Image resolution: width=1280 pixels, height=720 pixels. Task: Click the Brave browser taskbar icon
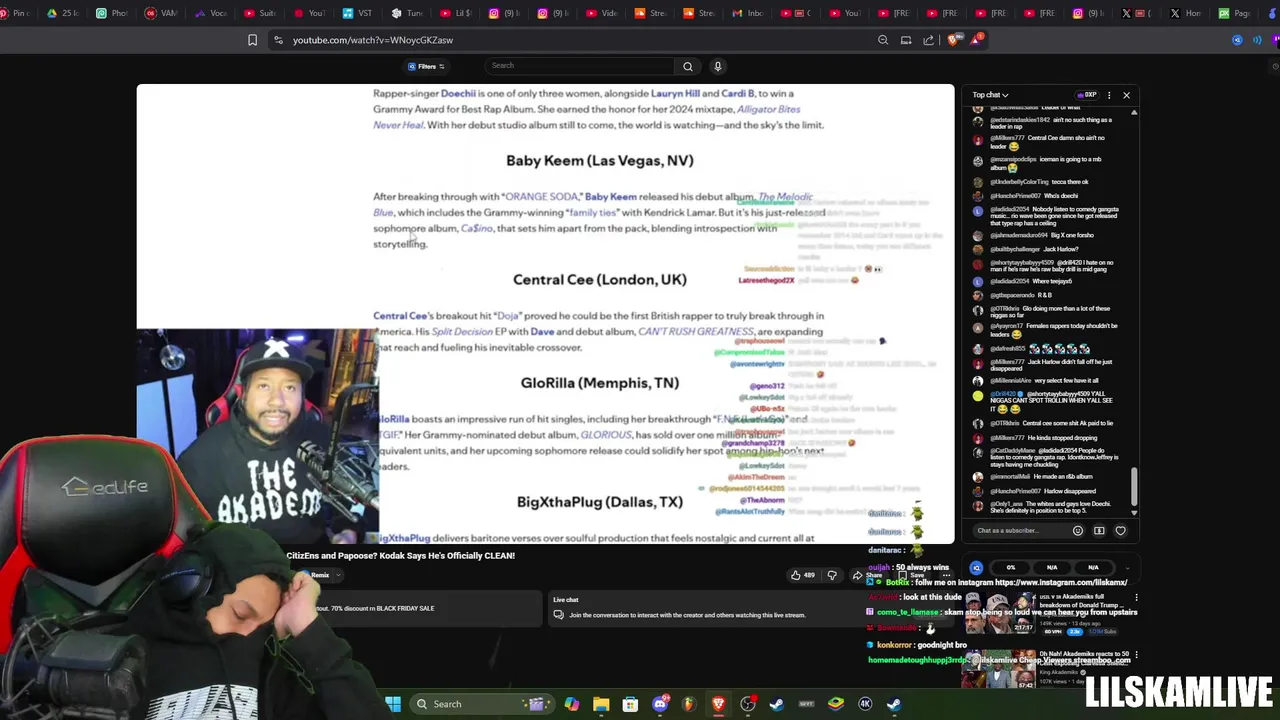click(718, 704)
